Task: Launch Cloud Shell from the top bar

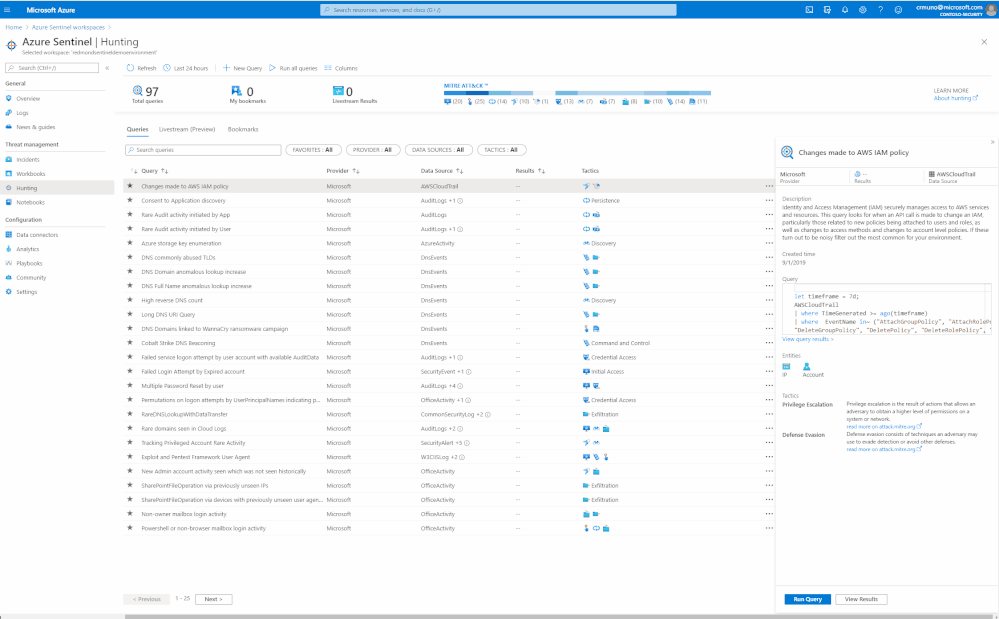Action: [x=809, y=10]
